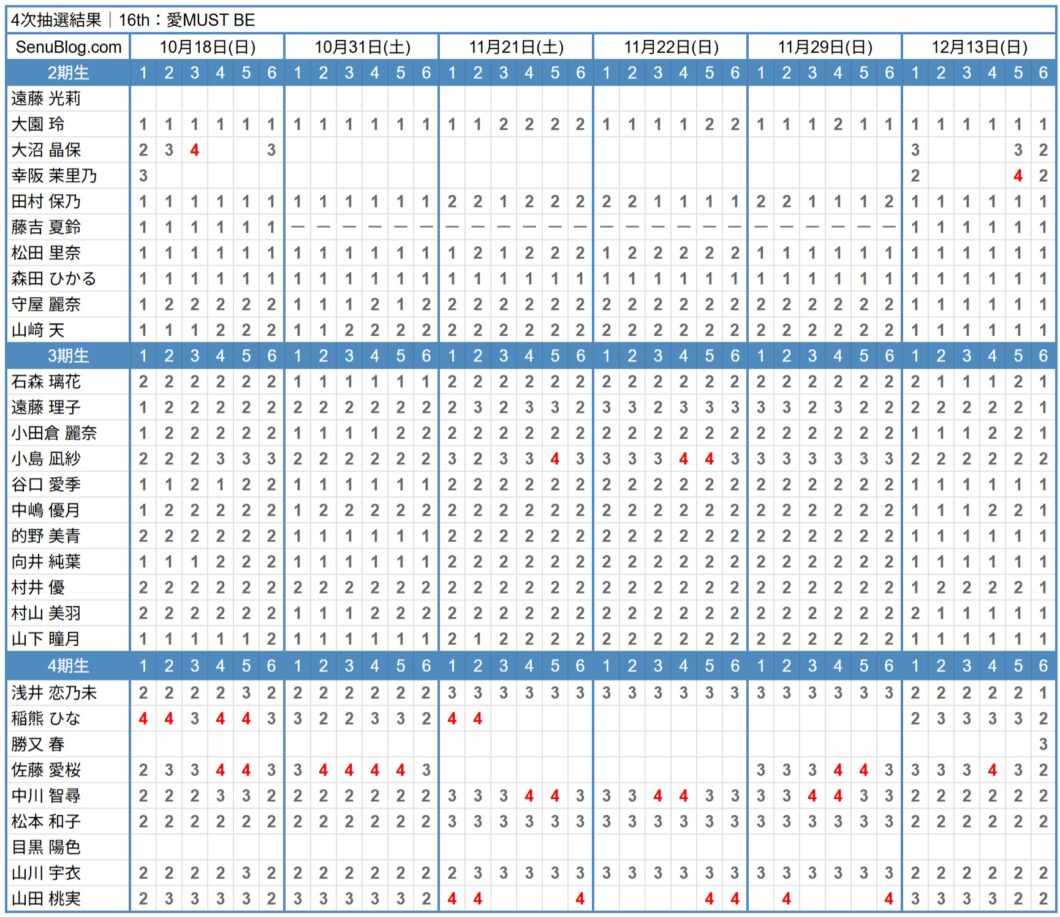
Task: Select the name '中川 智尋'
Action: [46, 795]
